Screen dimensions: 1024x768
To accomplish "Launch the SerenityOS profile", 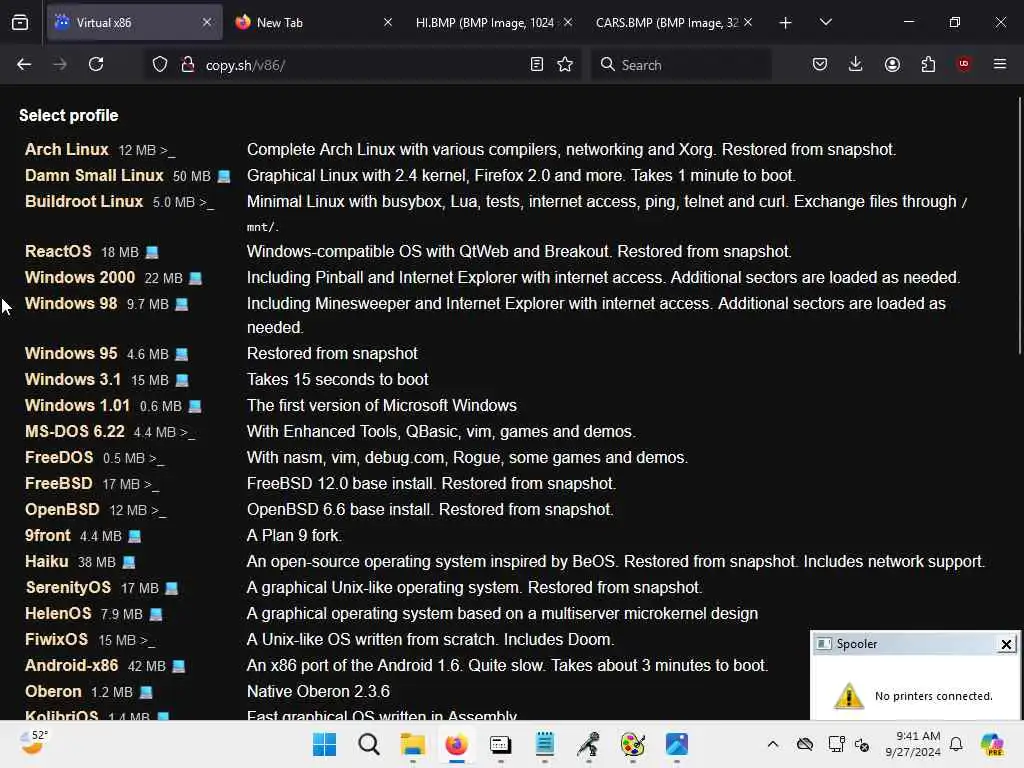I will (69, 588).
